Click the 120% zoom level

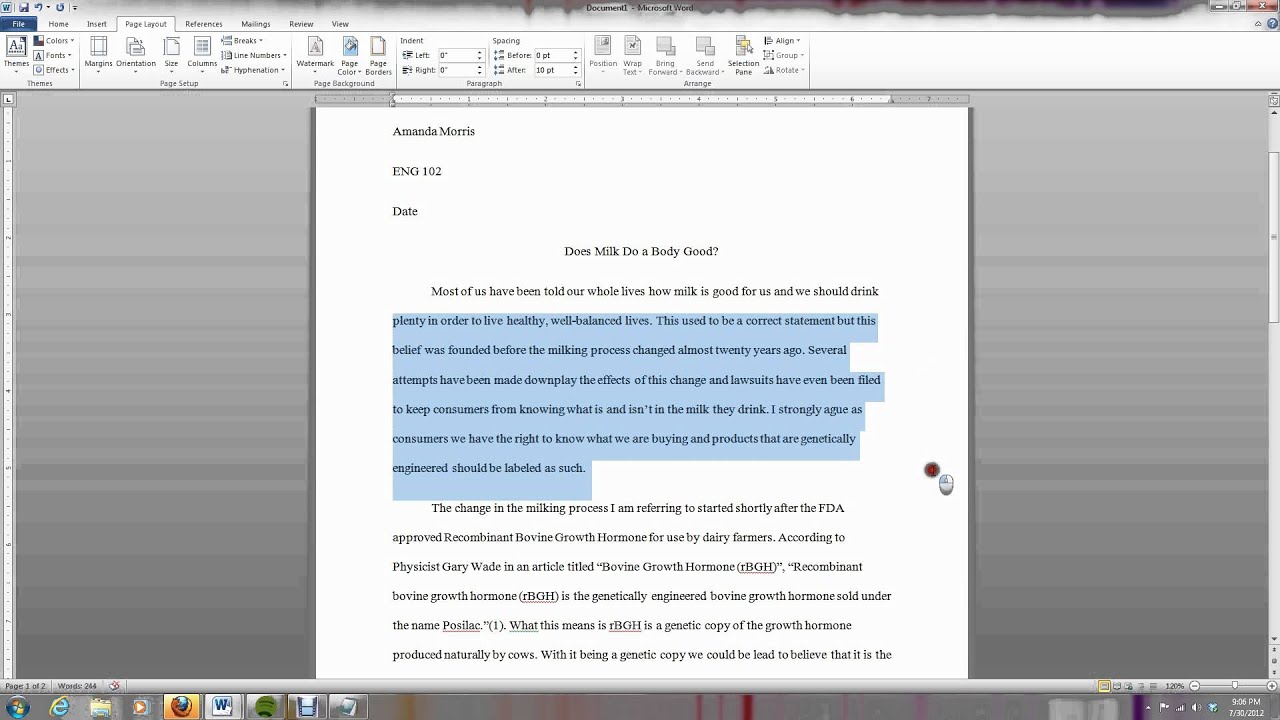point(1177,686)
